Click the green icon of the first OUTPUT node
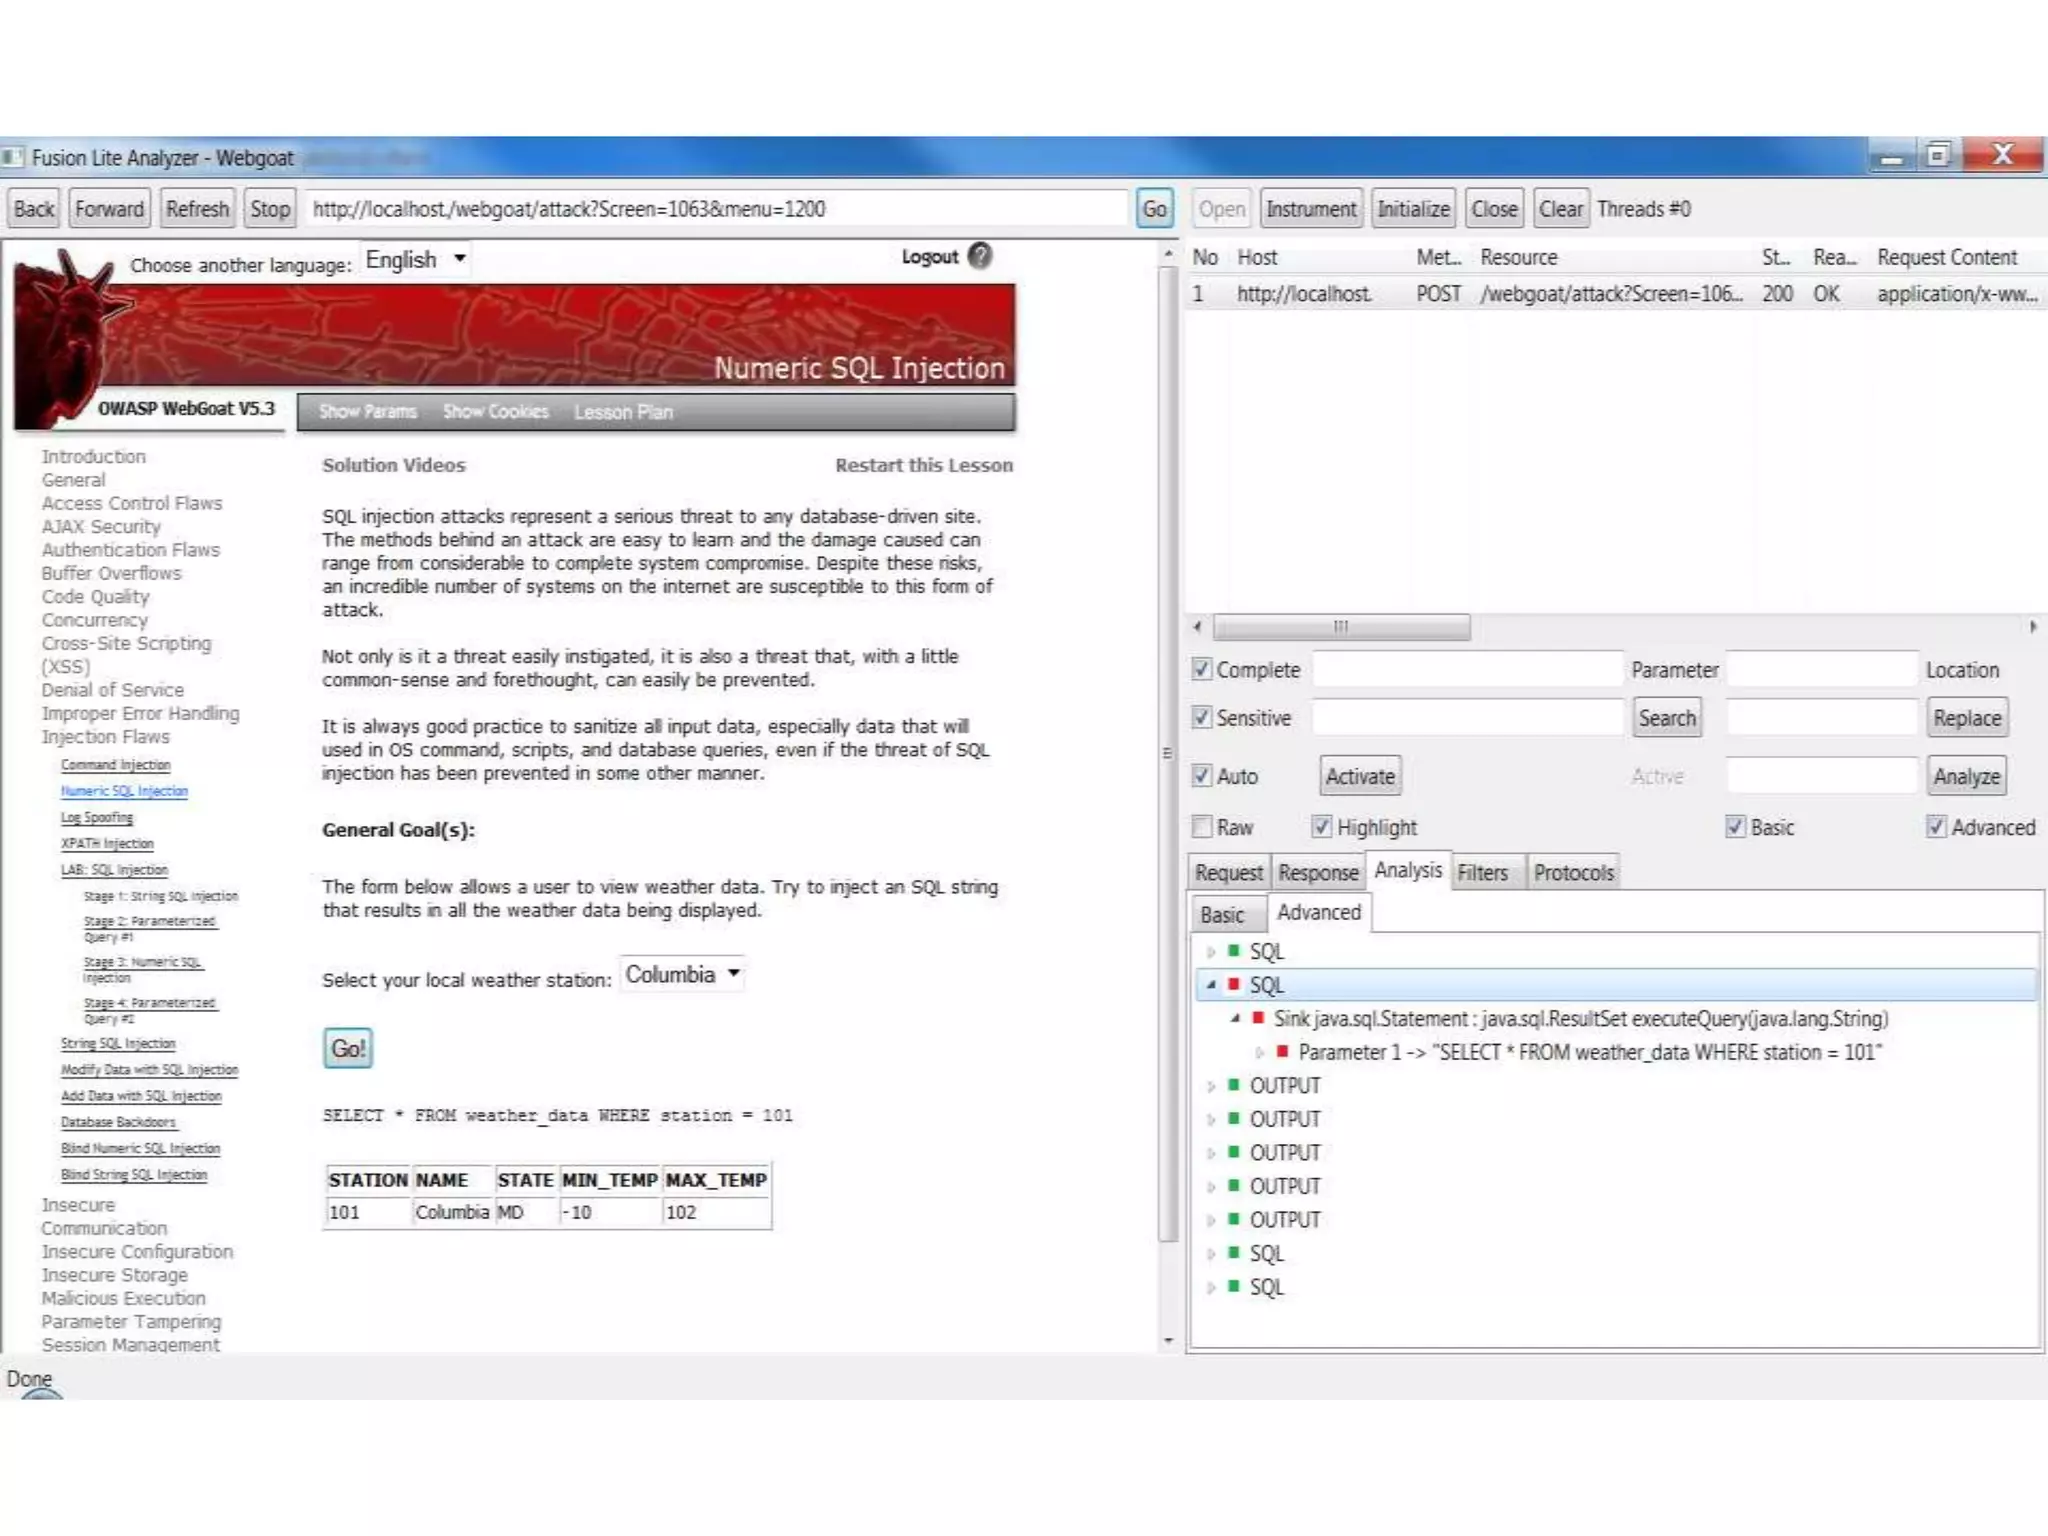This screenshot has height=1536, width=2048. point(1234,1085)
